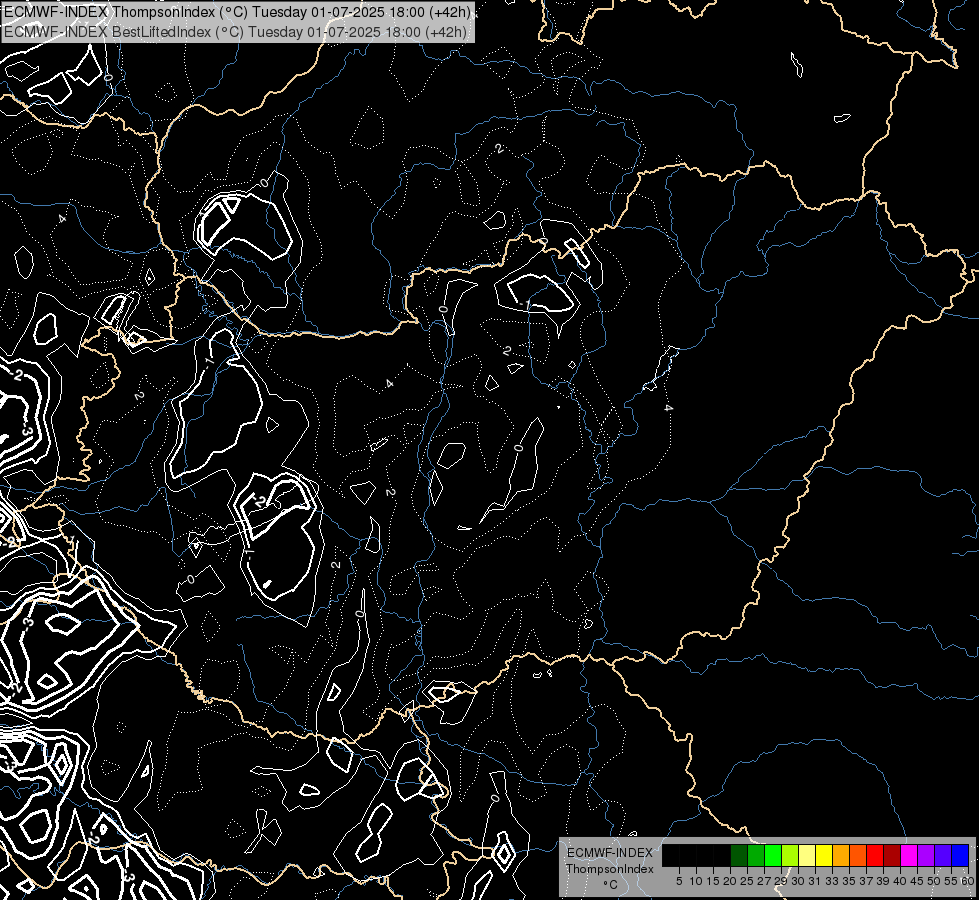The height and width of the screenshot is (900, 979).
Task: Select the violet 50-55 legend swatch
Action: click(943, 855)
